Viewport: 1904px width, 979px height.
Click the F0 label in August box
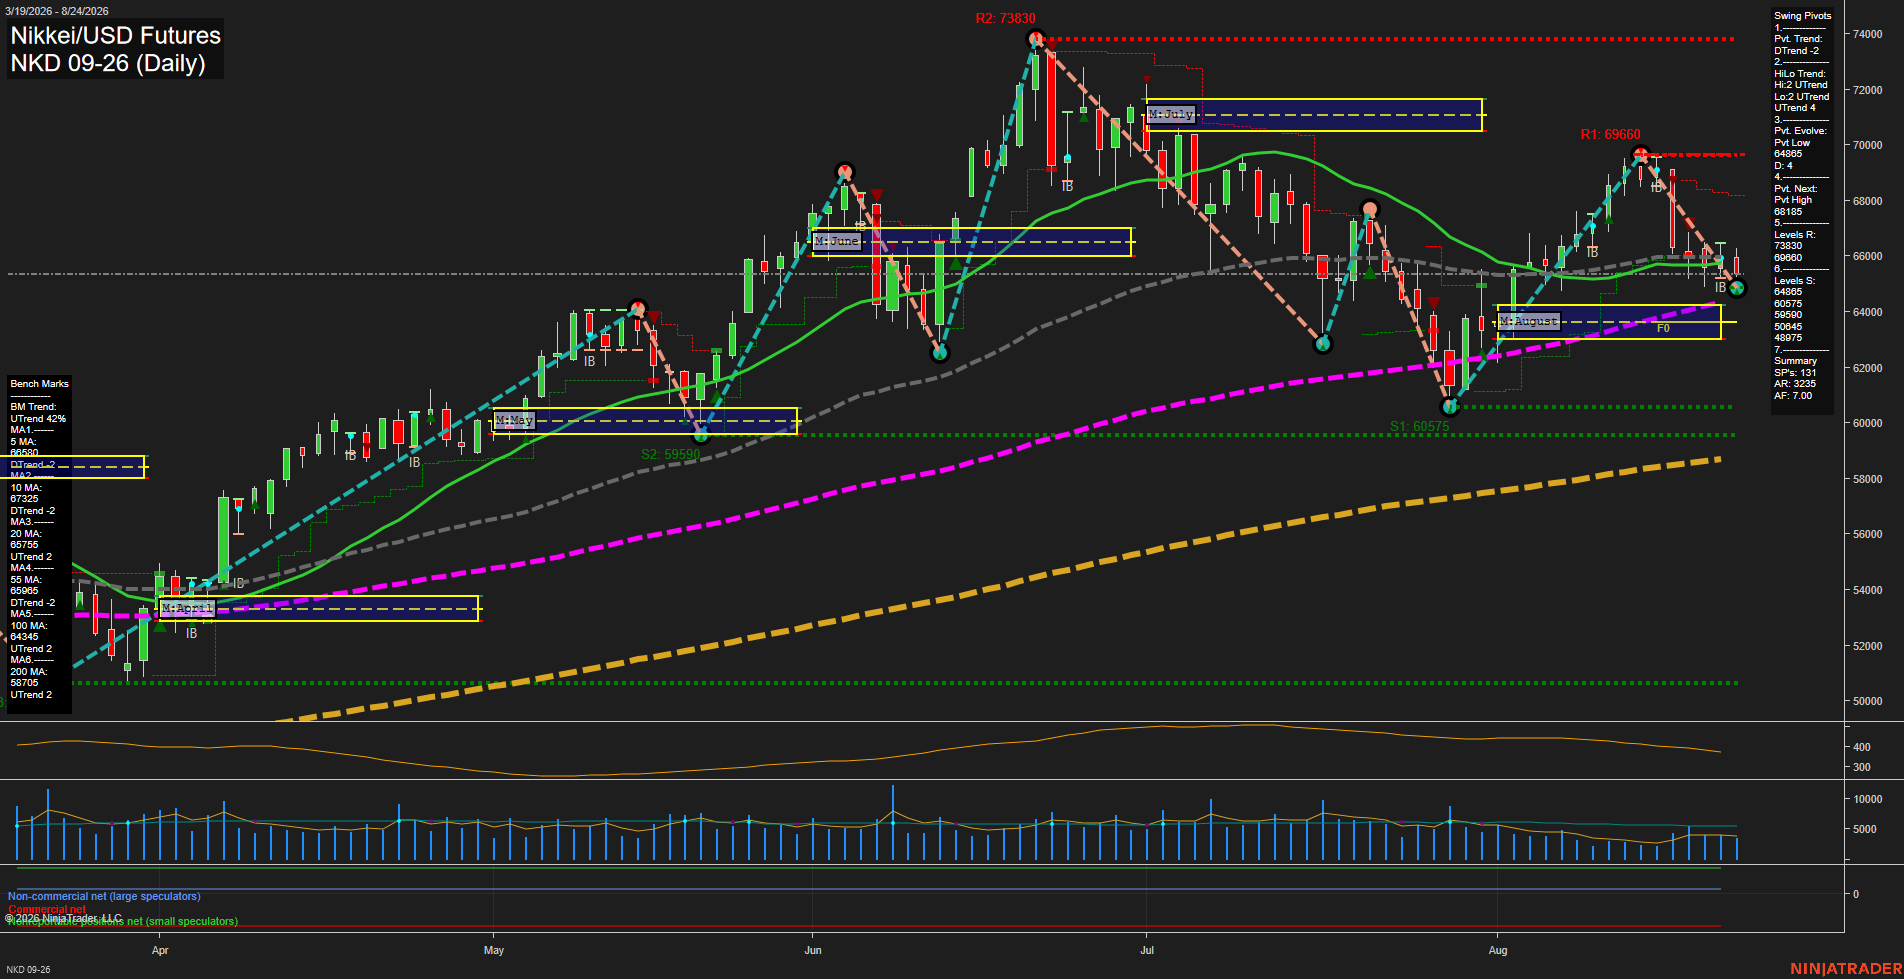1663,328
